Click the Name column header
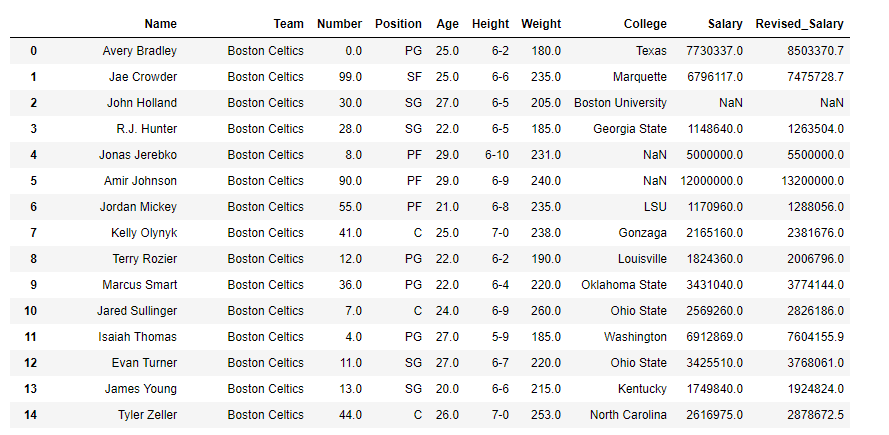Viewport: 889px width, 435px height. (160, 24)
